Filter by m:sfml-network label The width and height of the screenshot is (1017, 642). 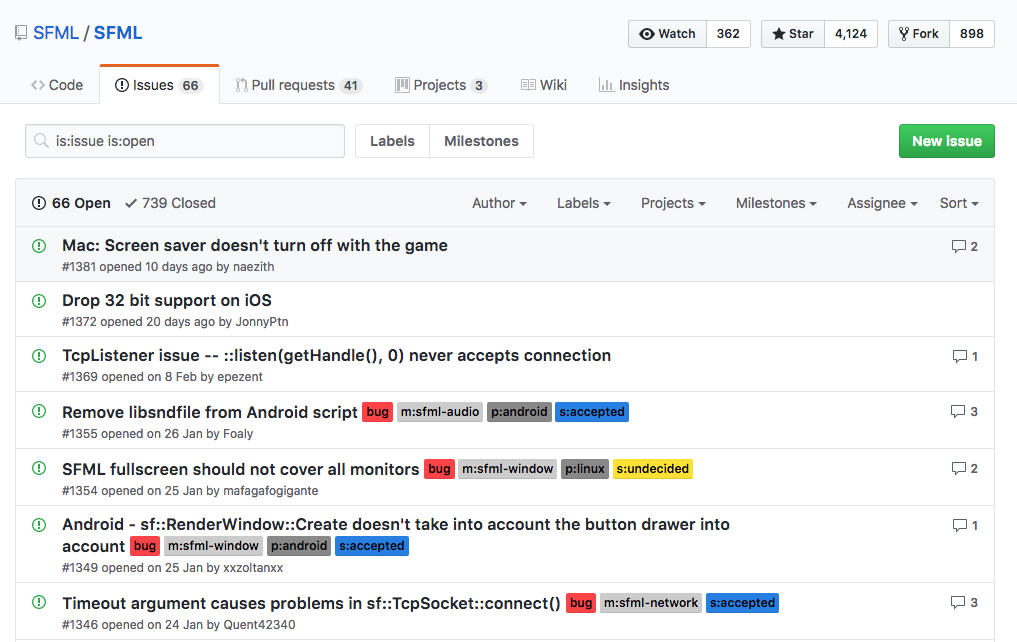[x=651, y=603]
